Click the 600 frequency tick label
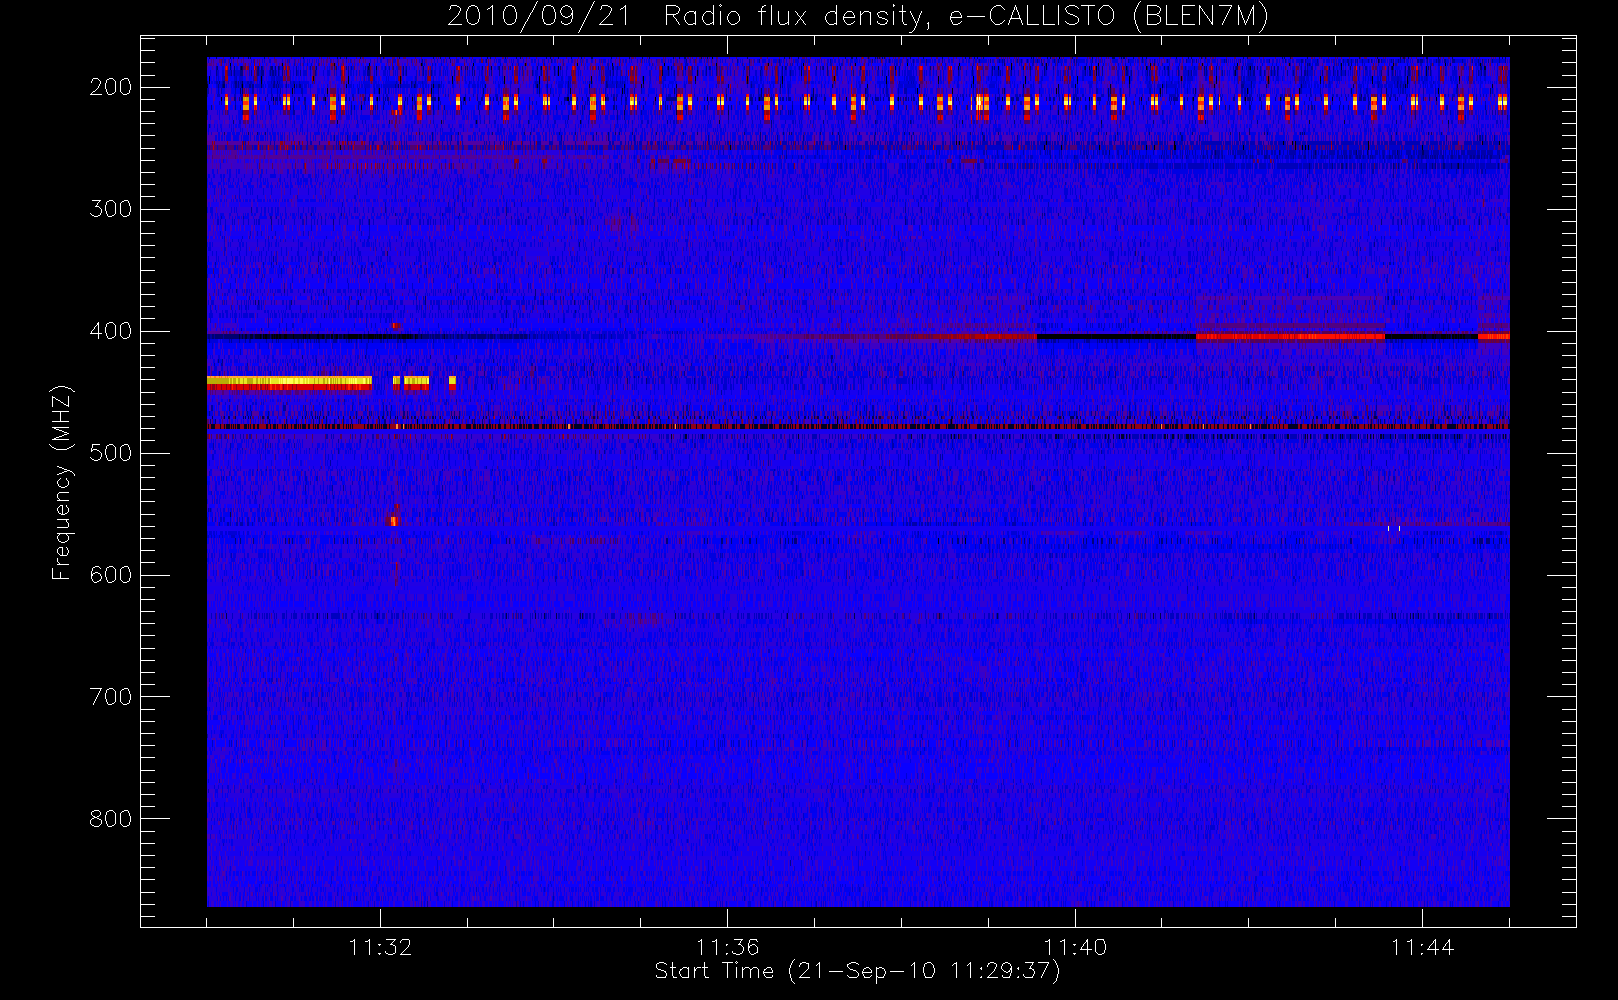Screen dimensions: 1618x1000 click(110, 575)
